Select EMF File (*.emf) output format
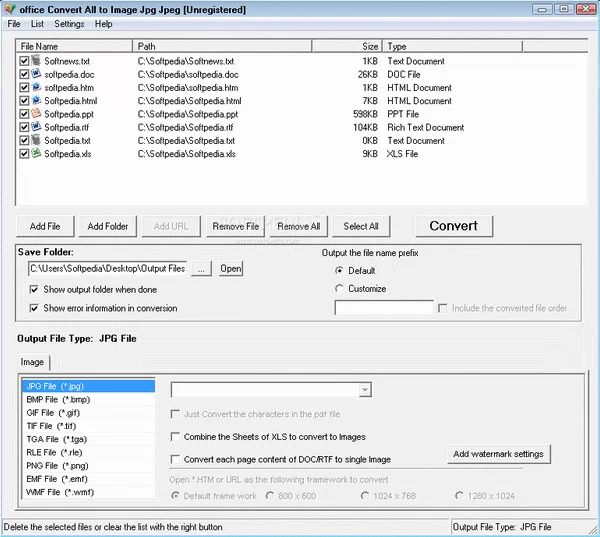This screenshot has width=600, height=537. point(88,479)
